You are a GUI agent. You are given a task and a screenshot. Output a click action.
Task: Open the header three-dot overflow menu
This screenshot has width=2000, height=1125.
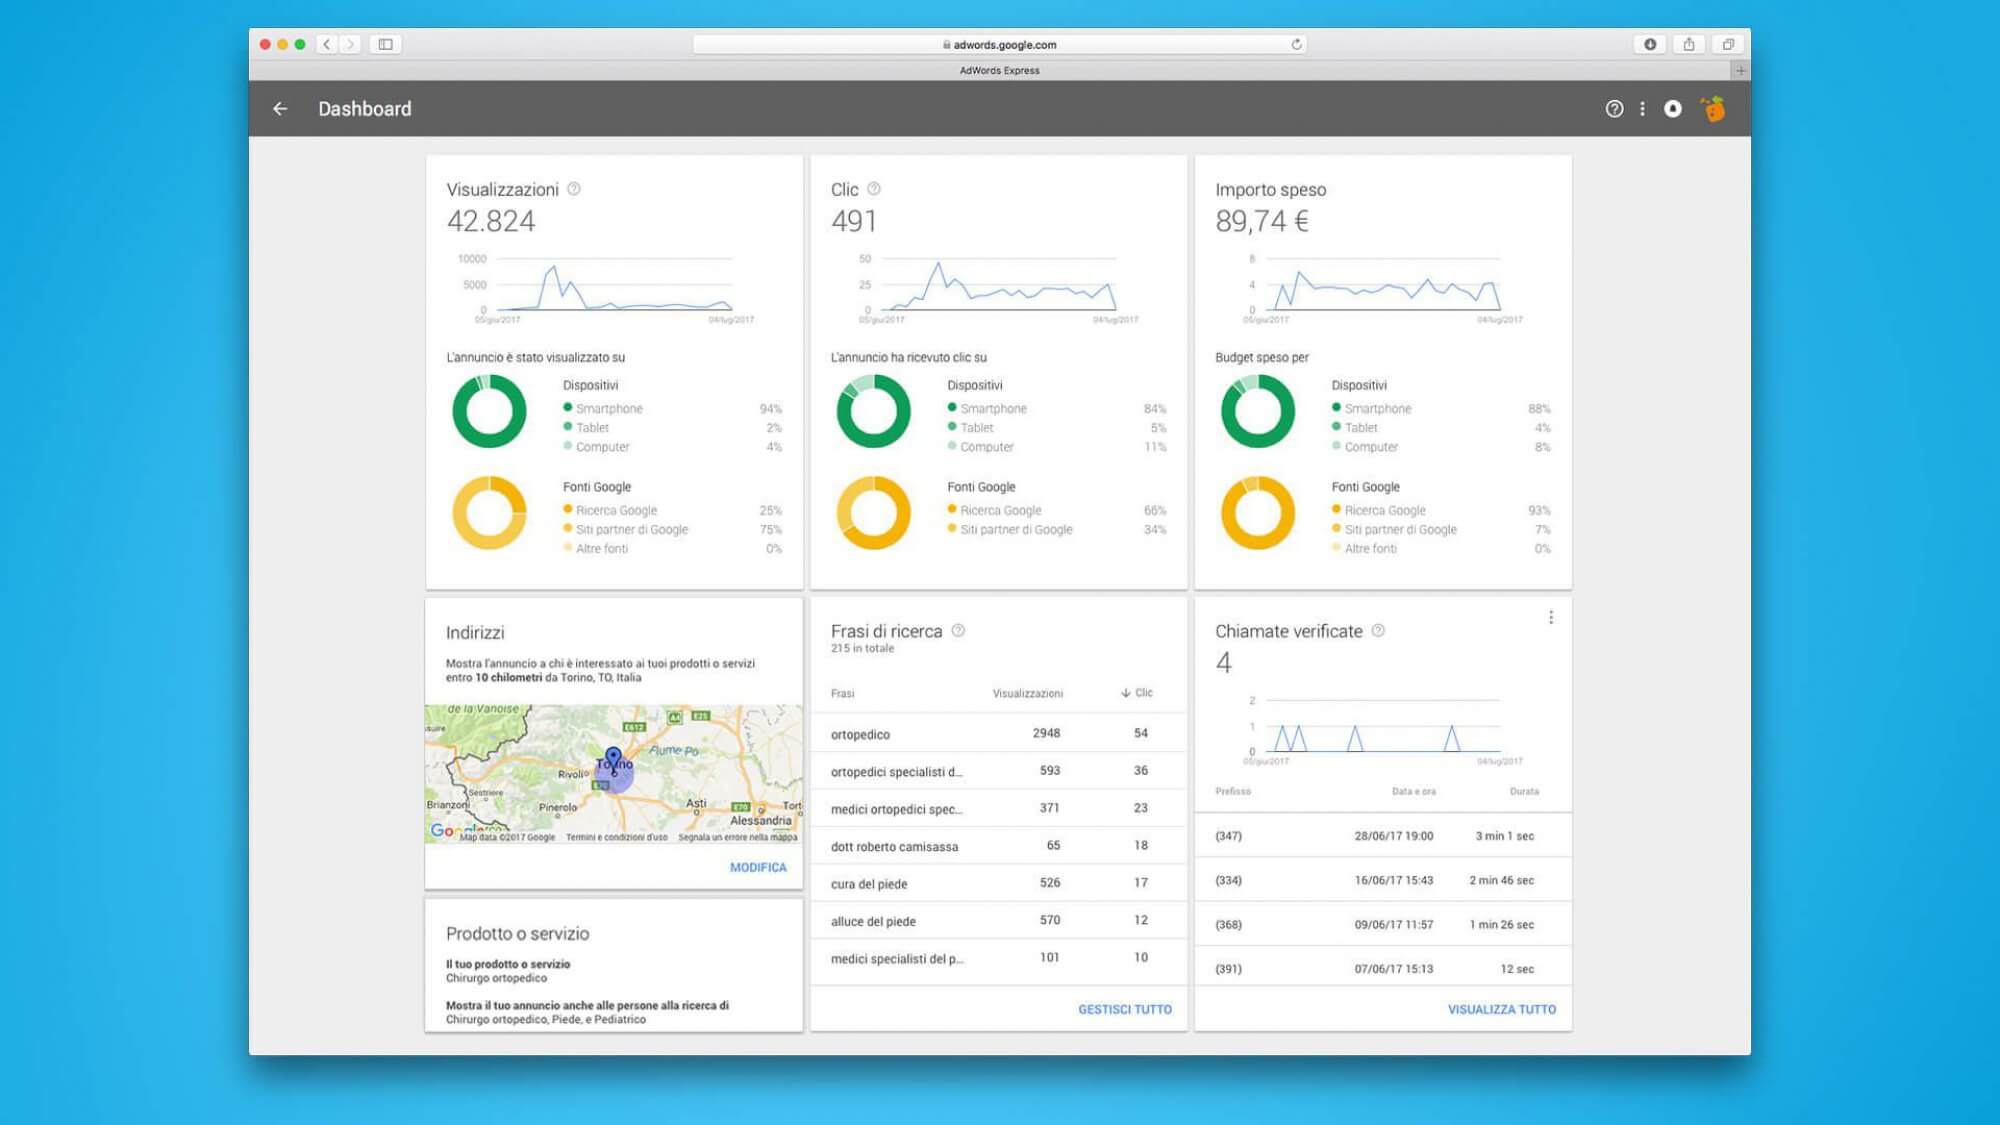[x=1642, y=109]
